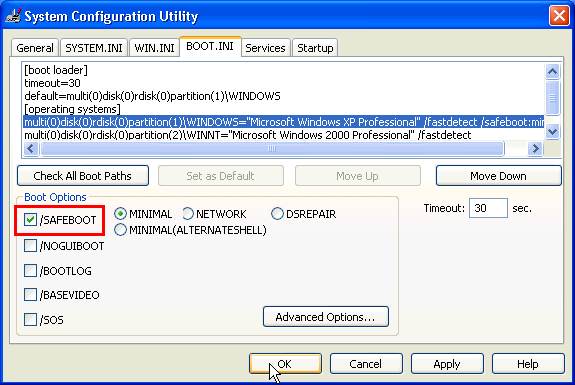Click Check All Boot Paths button
Viewport: 575px width, 385px height.
(83, 176)
